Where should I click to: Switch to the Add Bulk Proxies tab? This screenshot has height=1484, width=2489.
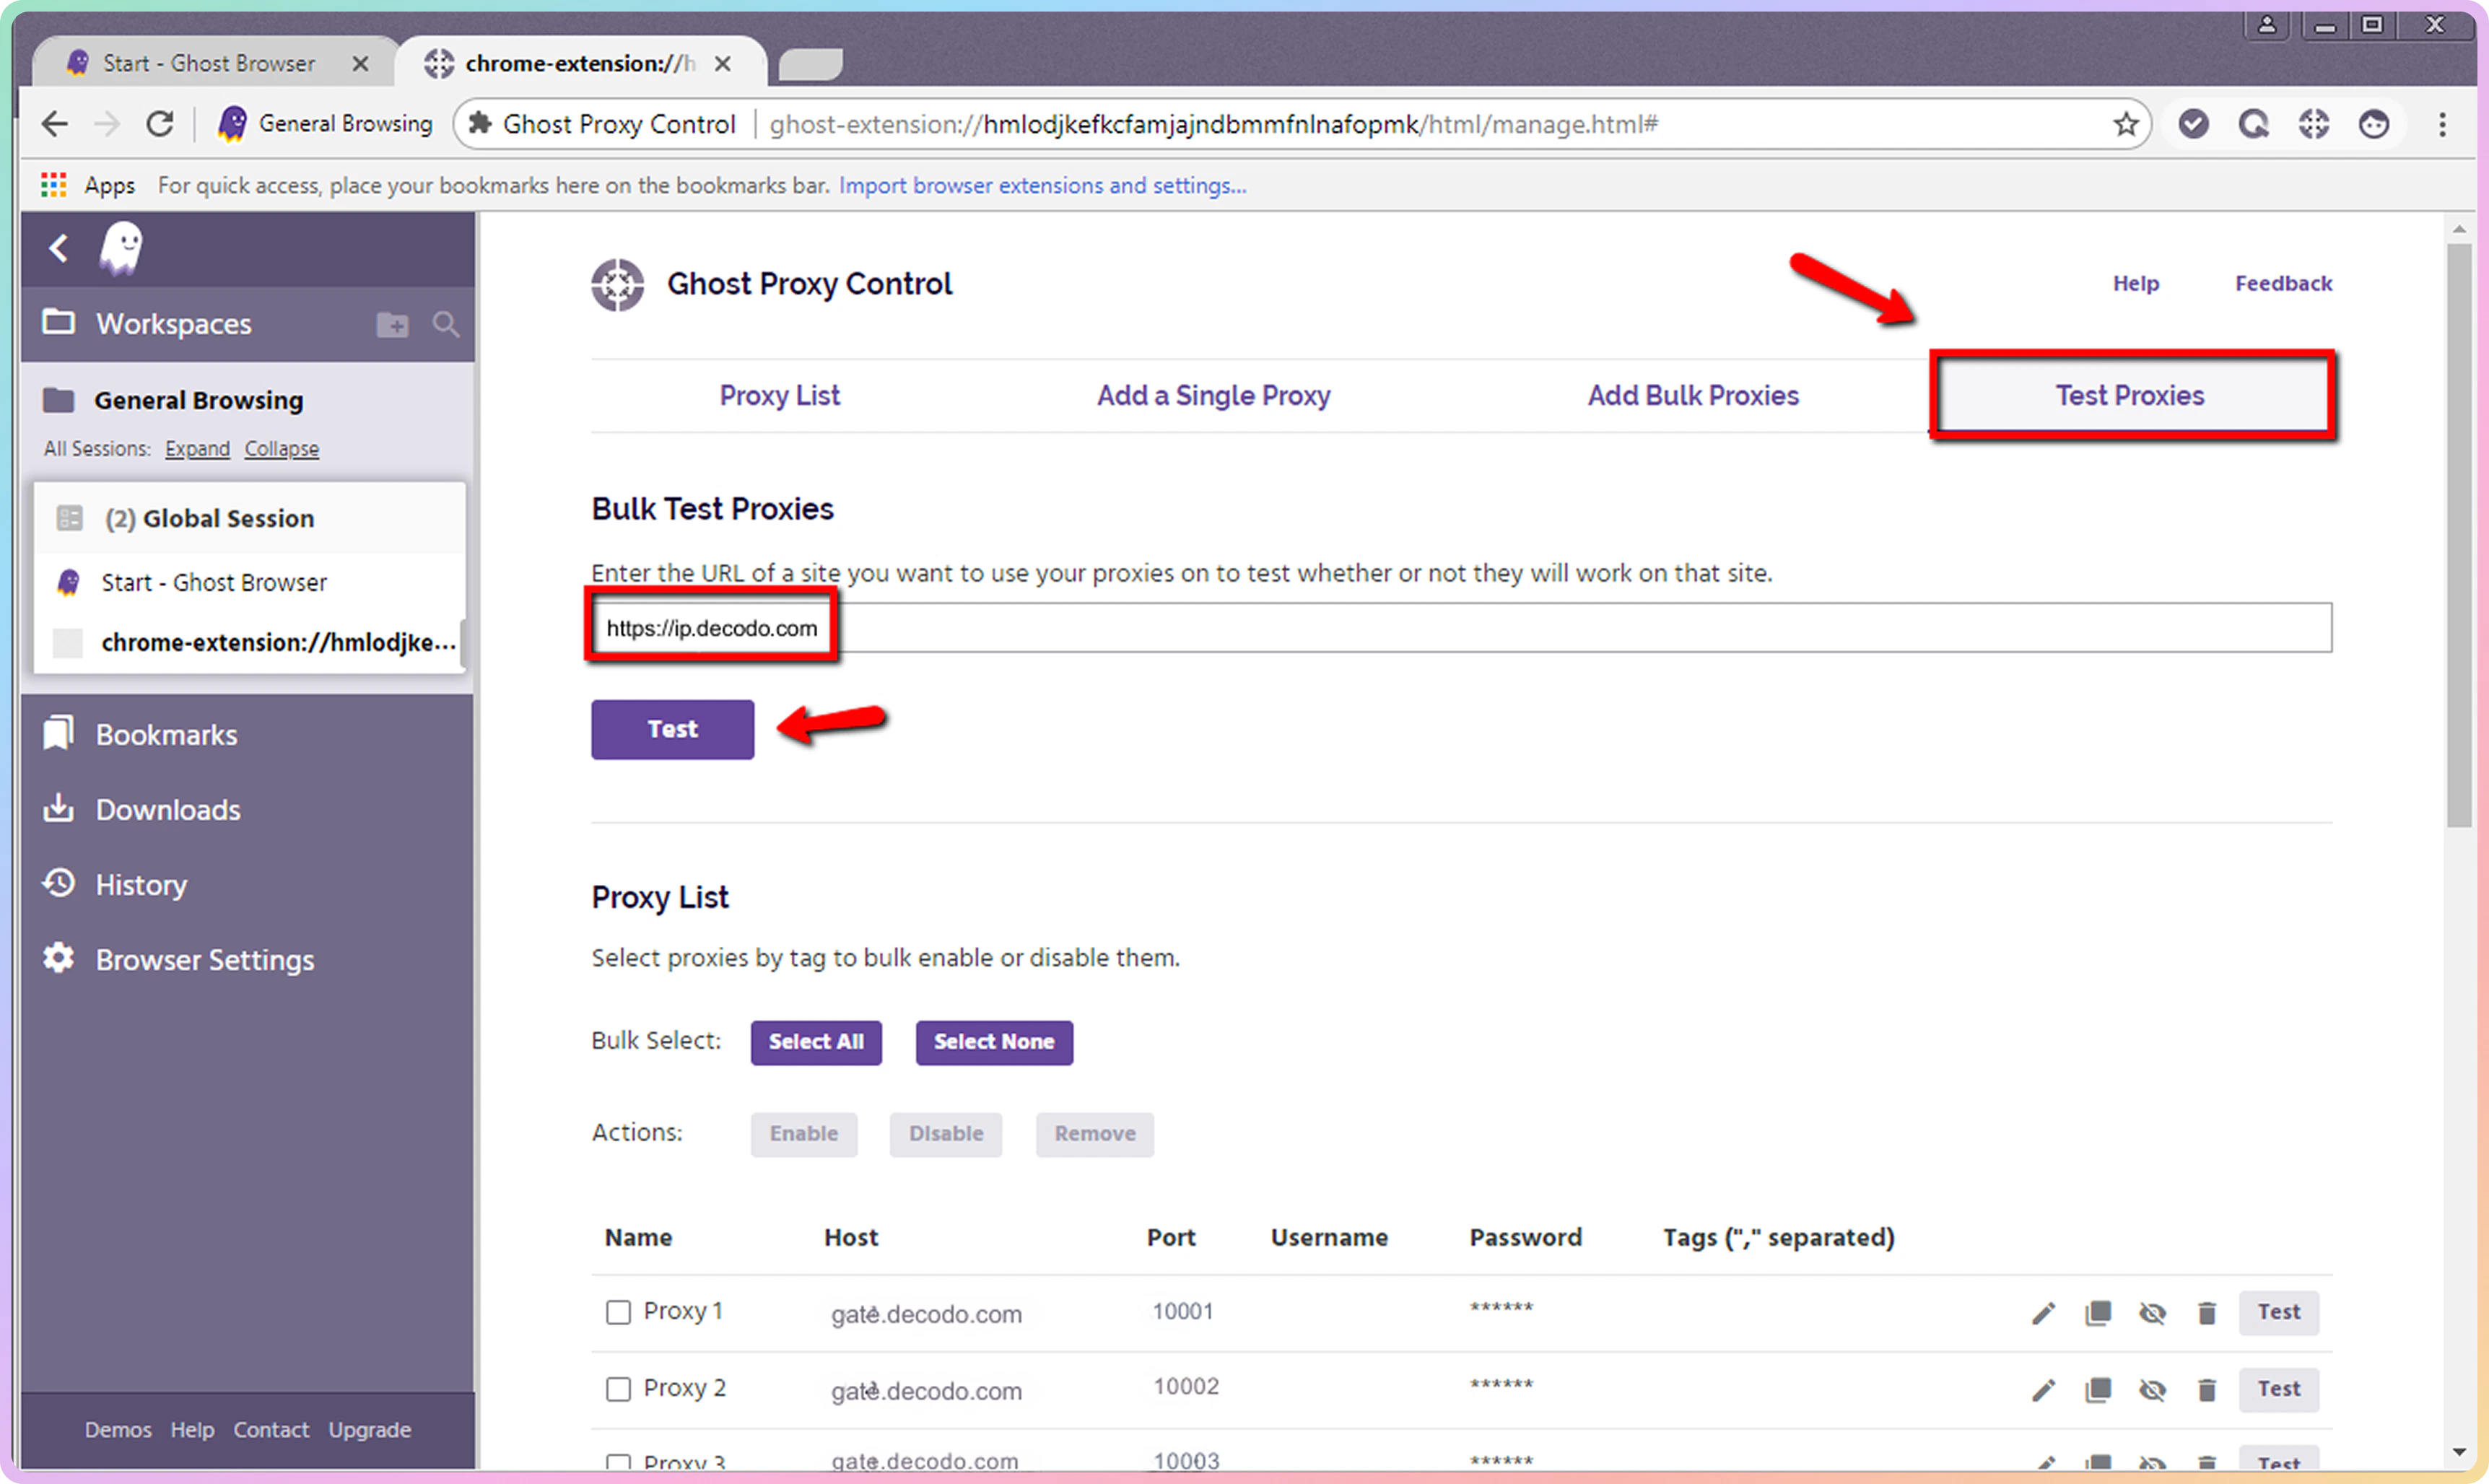click(1692, 396)
